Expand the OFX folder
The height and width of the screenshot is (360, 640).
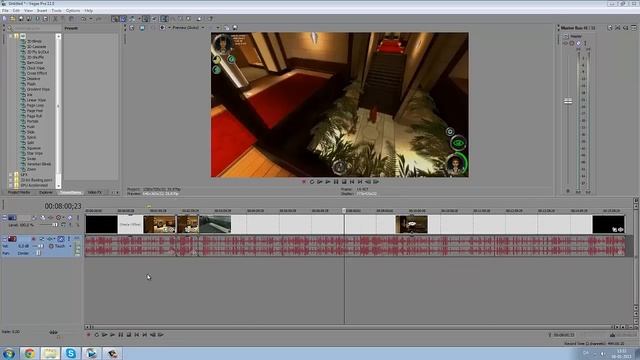pyautogui.click(x=11, y=175)
